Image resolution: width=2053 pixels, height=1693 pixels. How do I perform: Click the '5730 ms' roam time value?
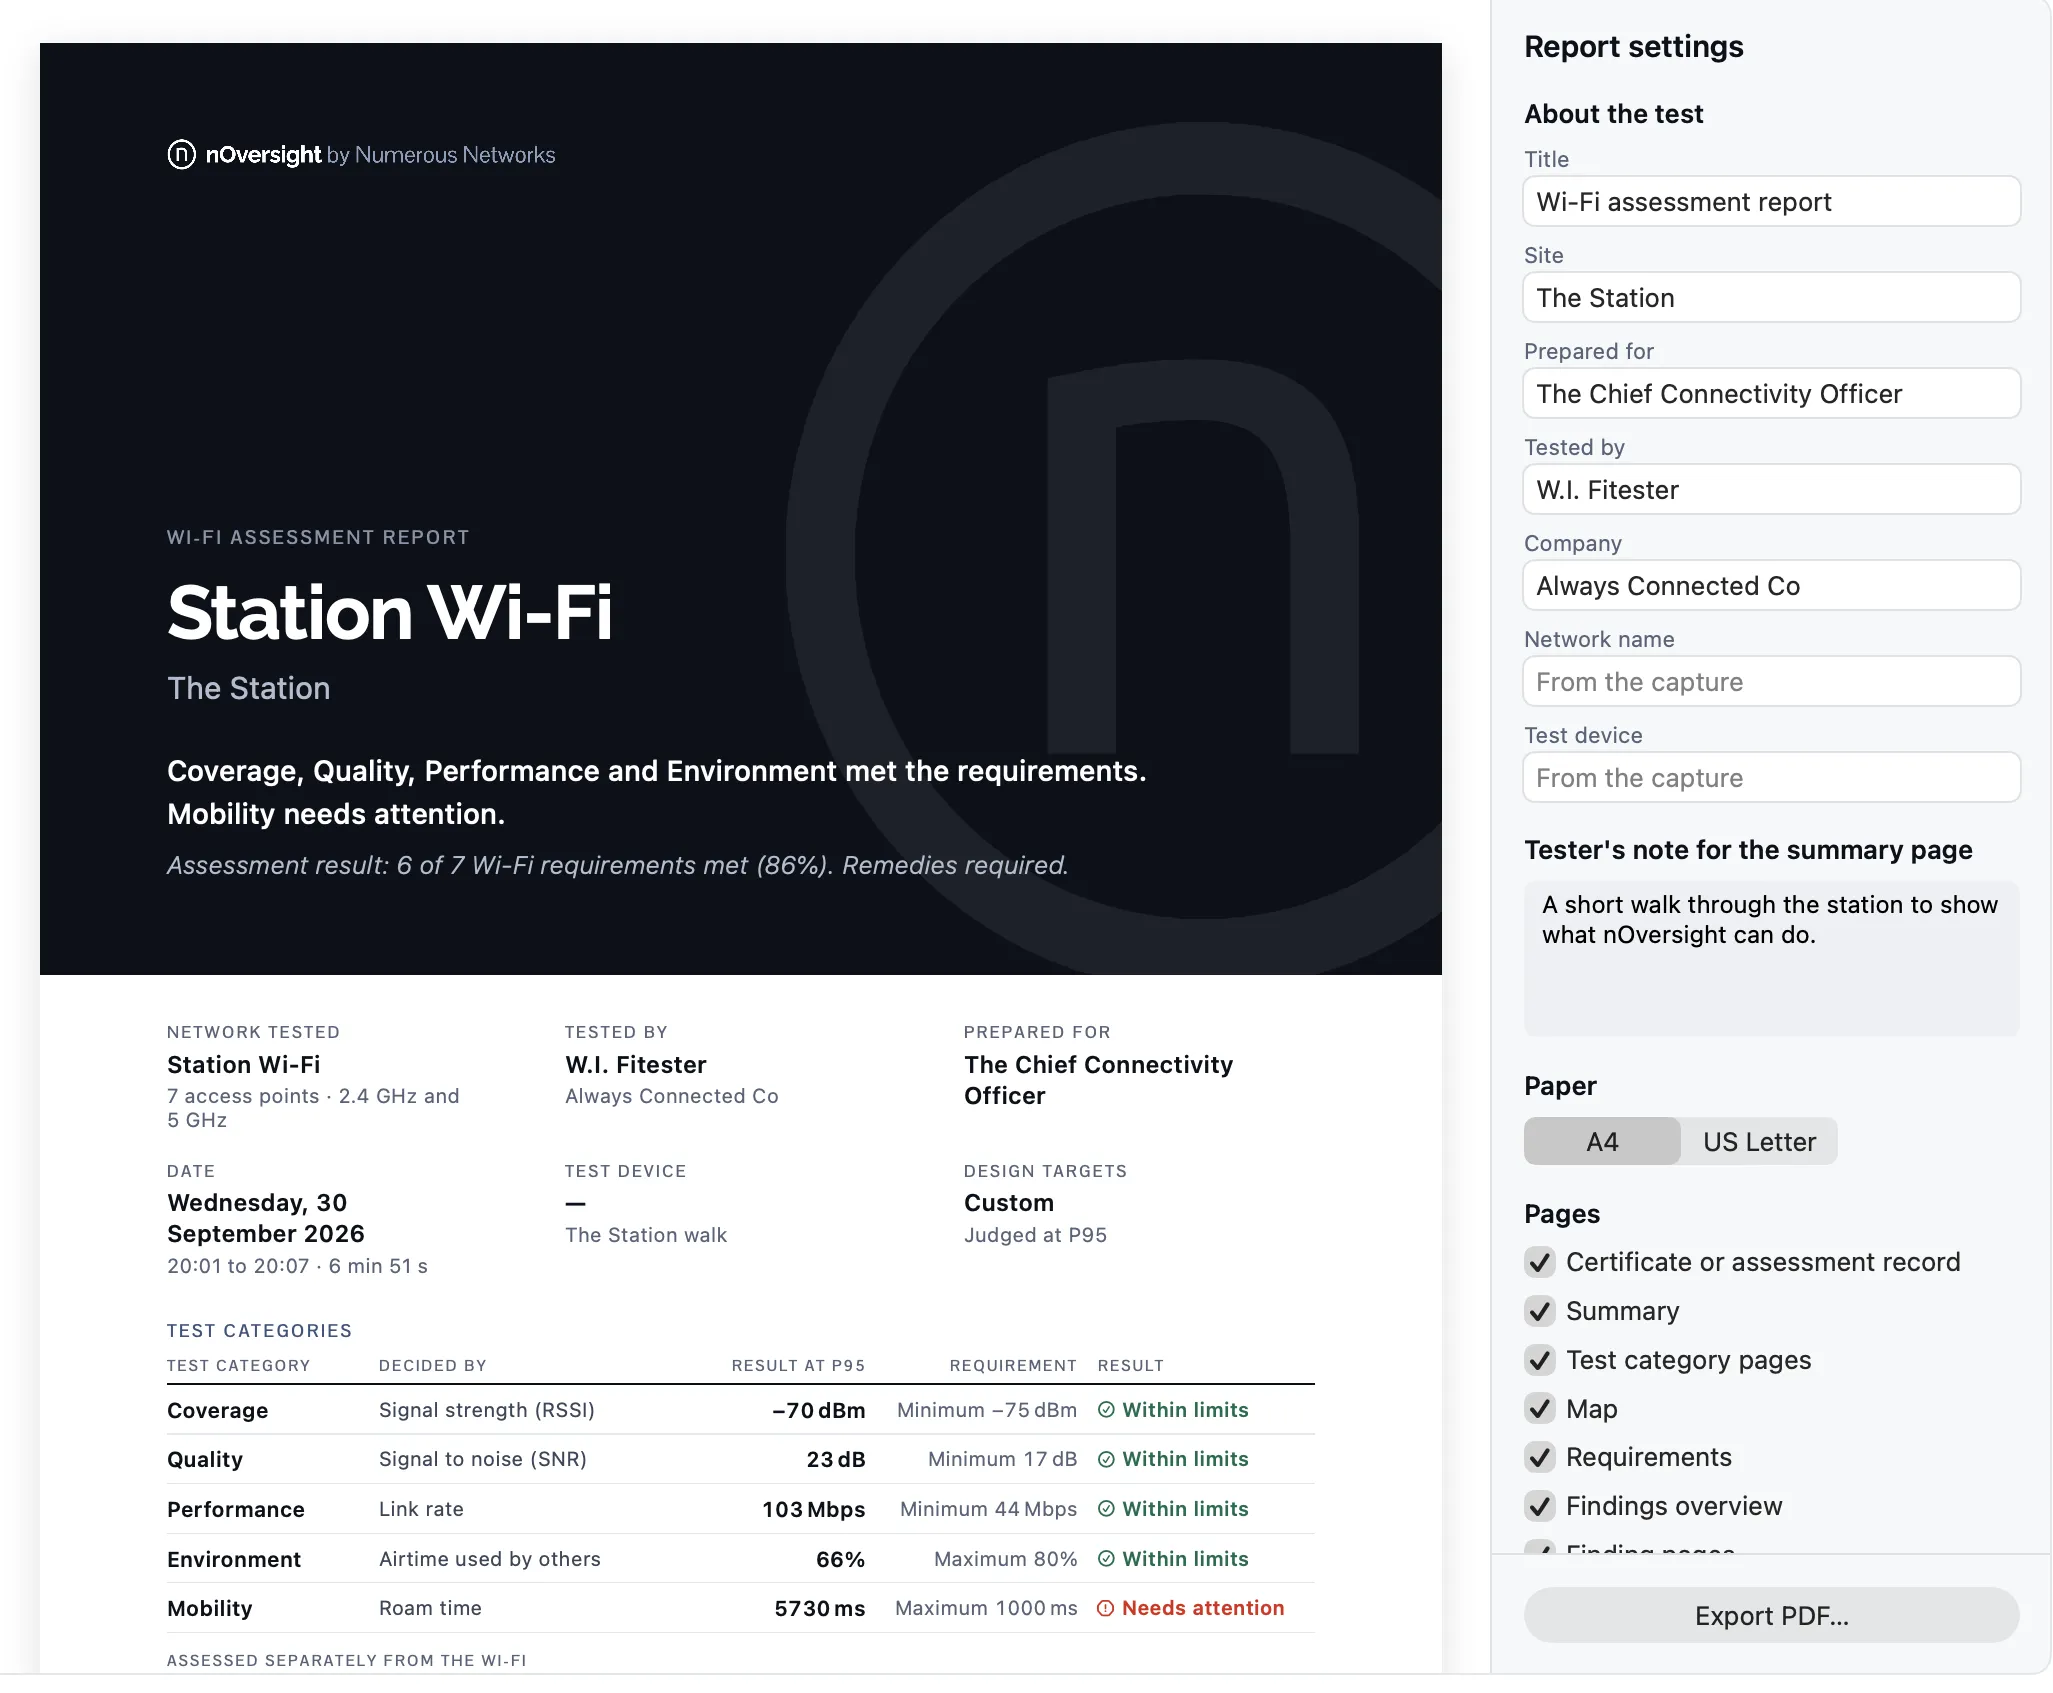point(820,1608)
